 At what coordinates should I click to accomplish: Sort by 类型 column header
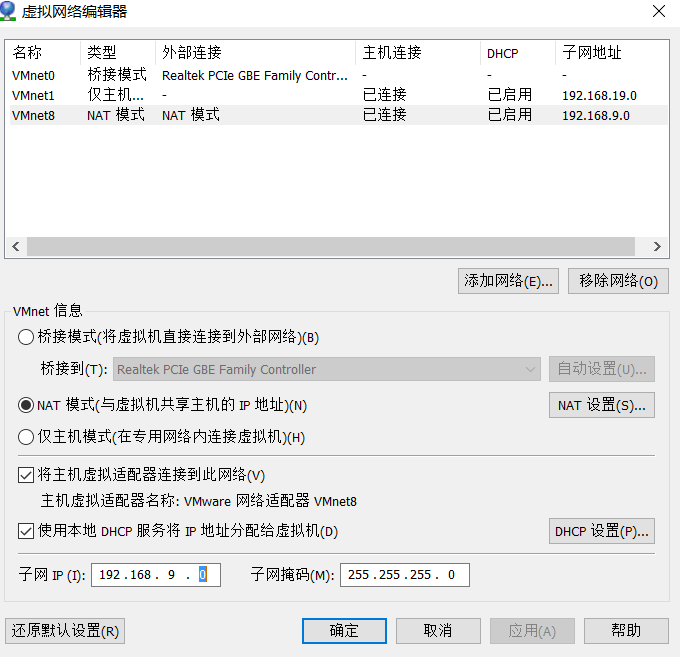[x=118, y=53]
